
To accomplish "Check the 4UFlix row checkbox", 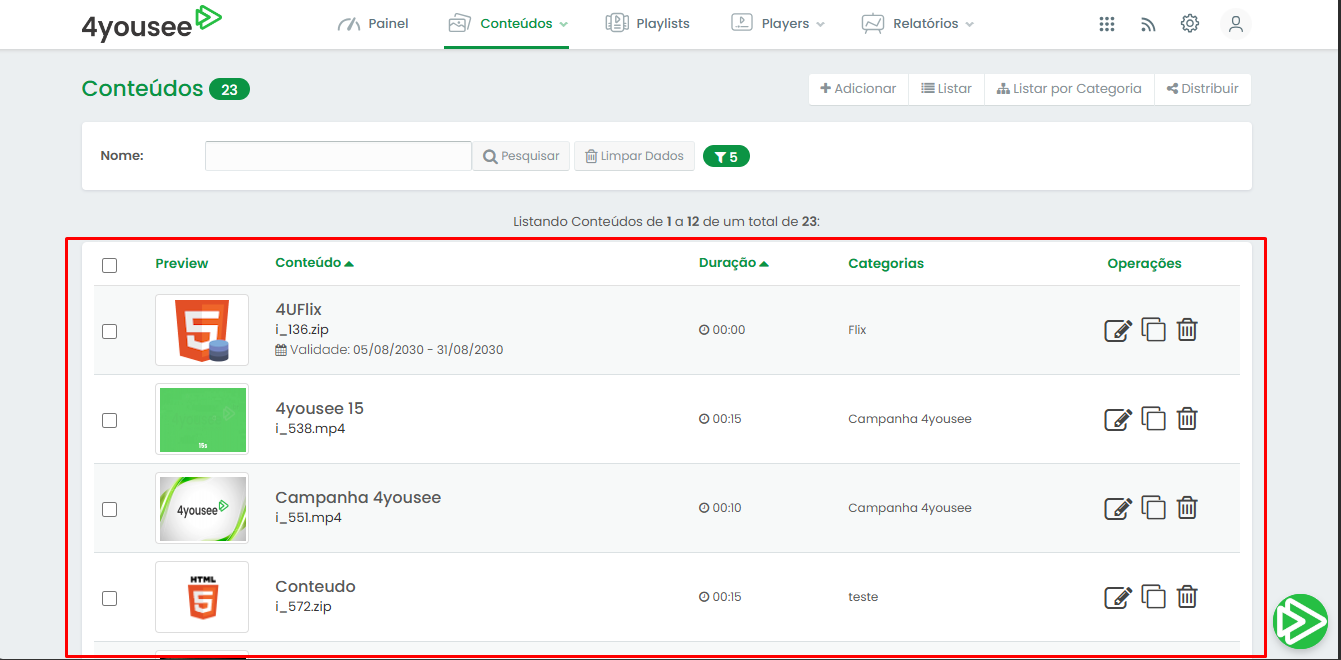I will 109,331.
